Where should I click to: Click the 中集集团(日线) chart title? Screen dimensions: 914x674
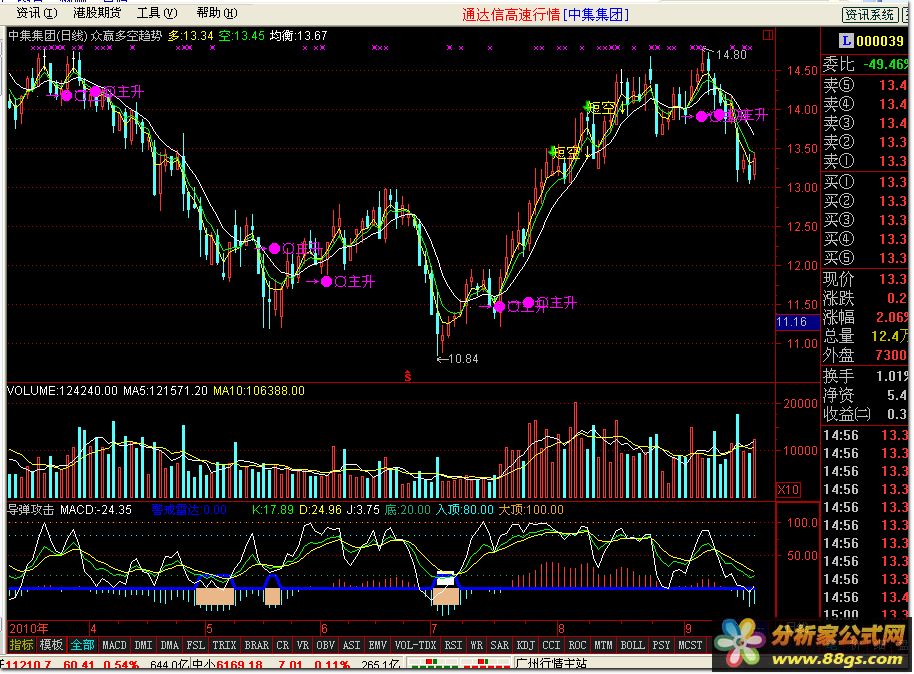click(x=47, y=36)
